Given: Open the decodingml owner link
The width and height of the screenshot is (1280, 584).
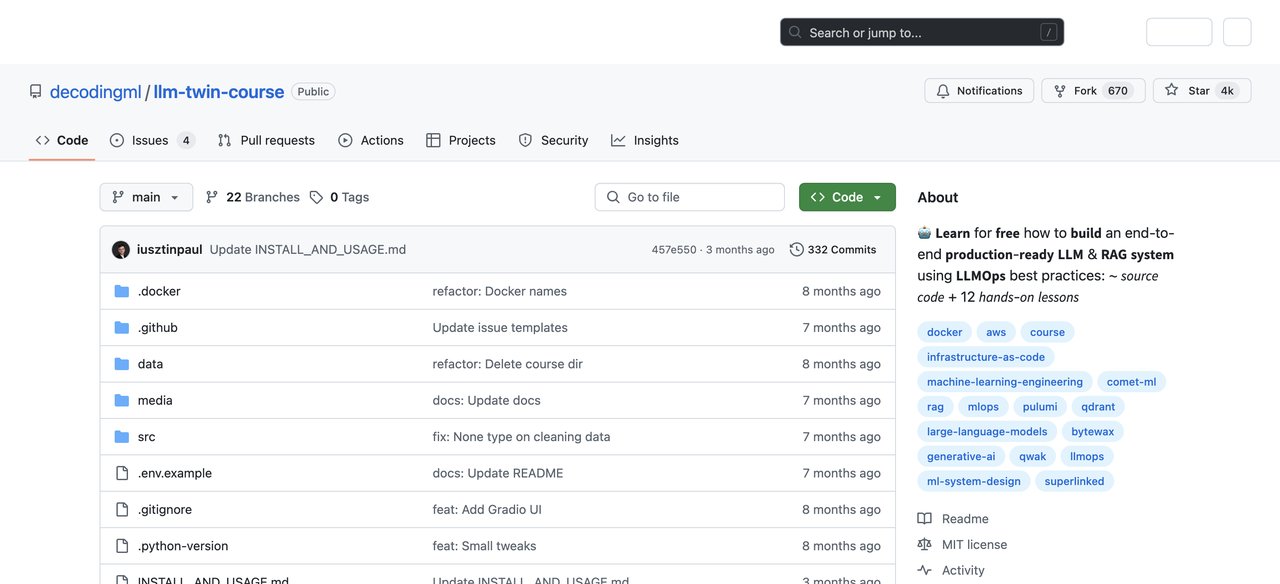Looking at the screenshot, I should click(96, 91).
